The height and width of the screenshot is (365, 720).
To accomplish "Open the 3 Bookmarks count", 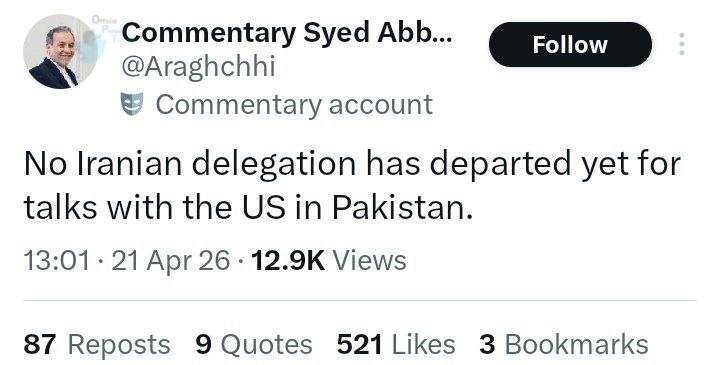I will coord(564,344).
